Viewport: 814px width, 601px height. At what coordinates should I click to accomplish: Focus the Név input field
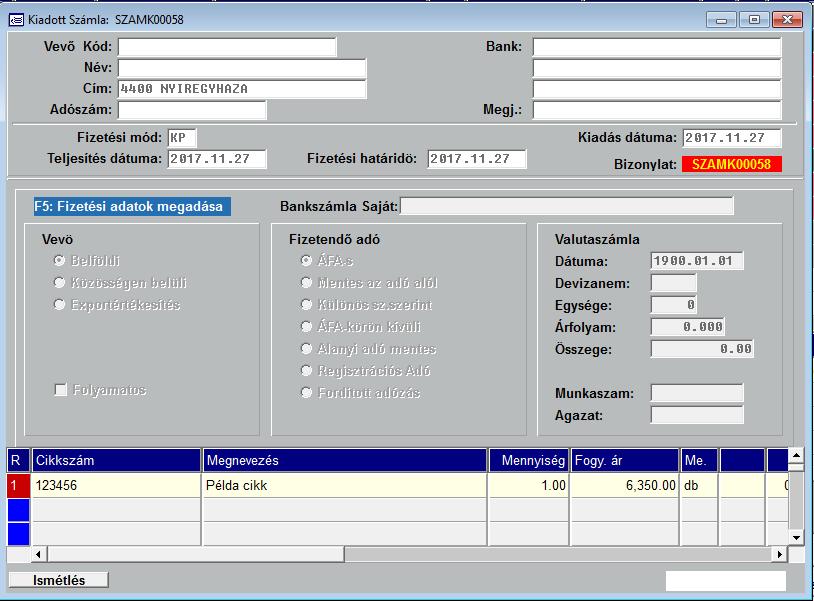tap(242, 68)
